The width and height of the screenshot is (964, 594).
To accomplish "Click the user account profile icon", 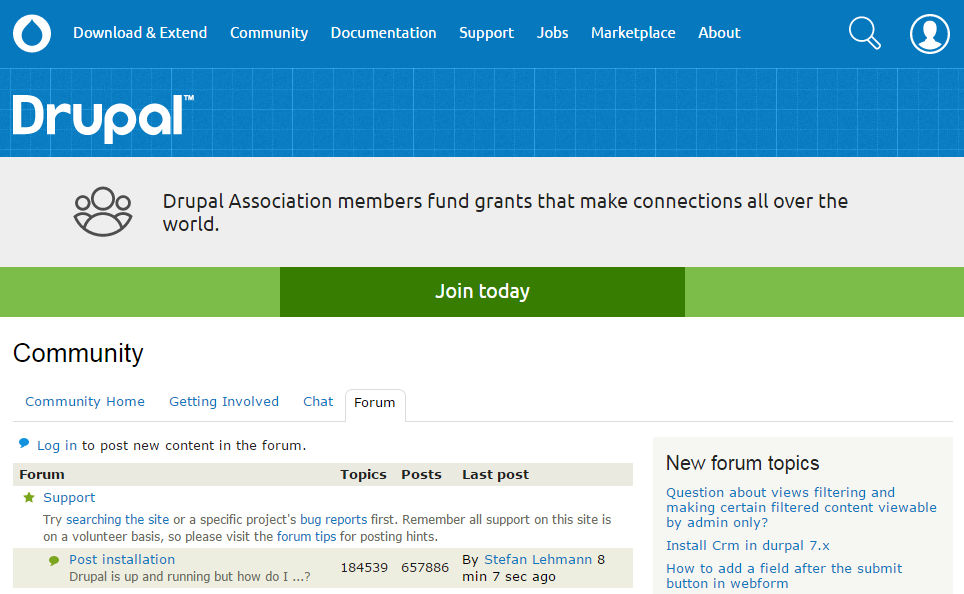I will pyautogui.click(x=929, y=33).
